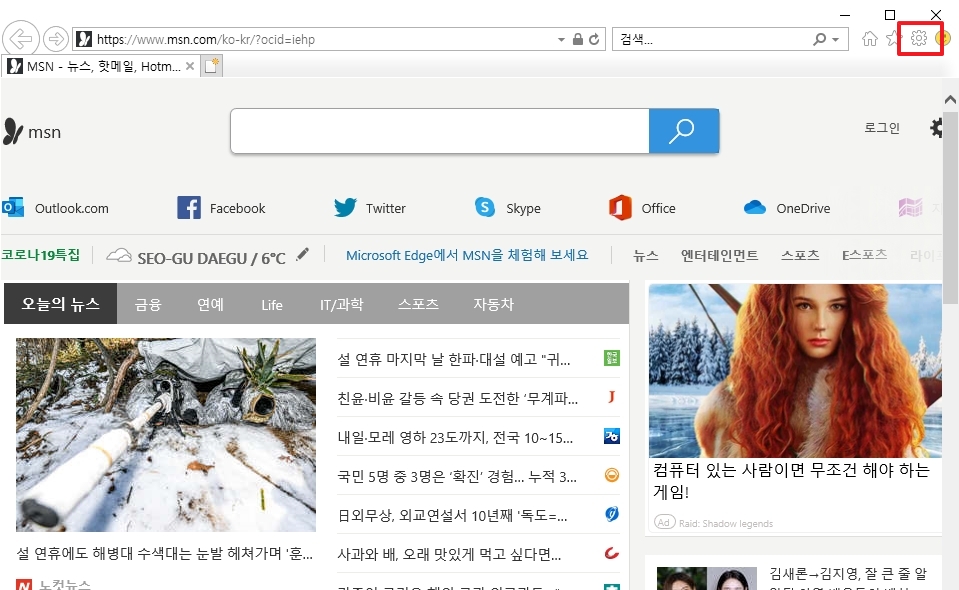Open caption 설 연휴에도 해병대 수색대는 눈밭
Image resolution: width=959 pixels, height=590 pixels.
165,553
